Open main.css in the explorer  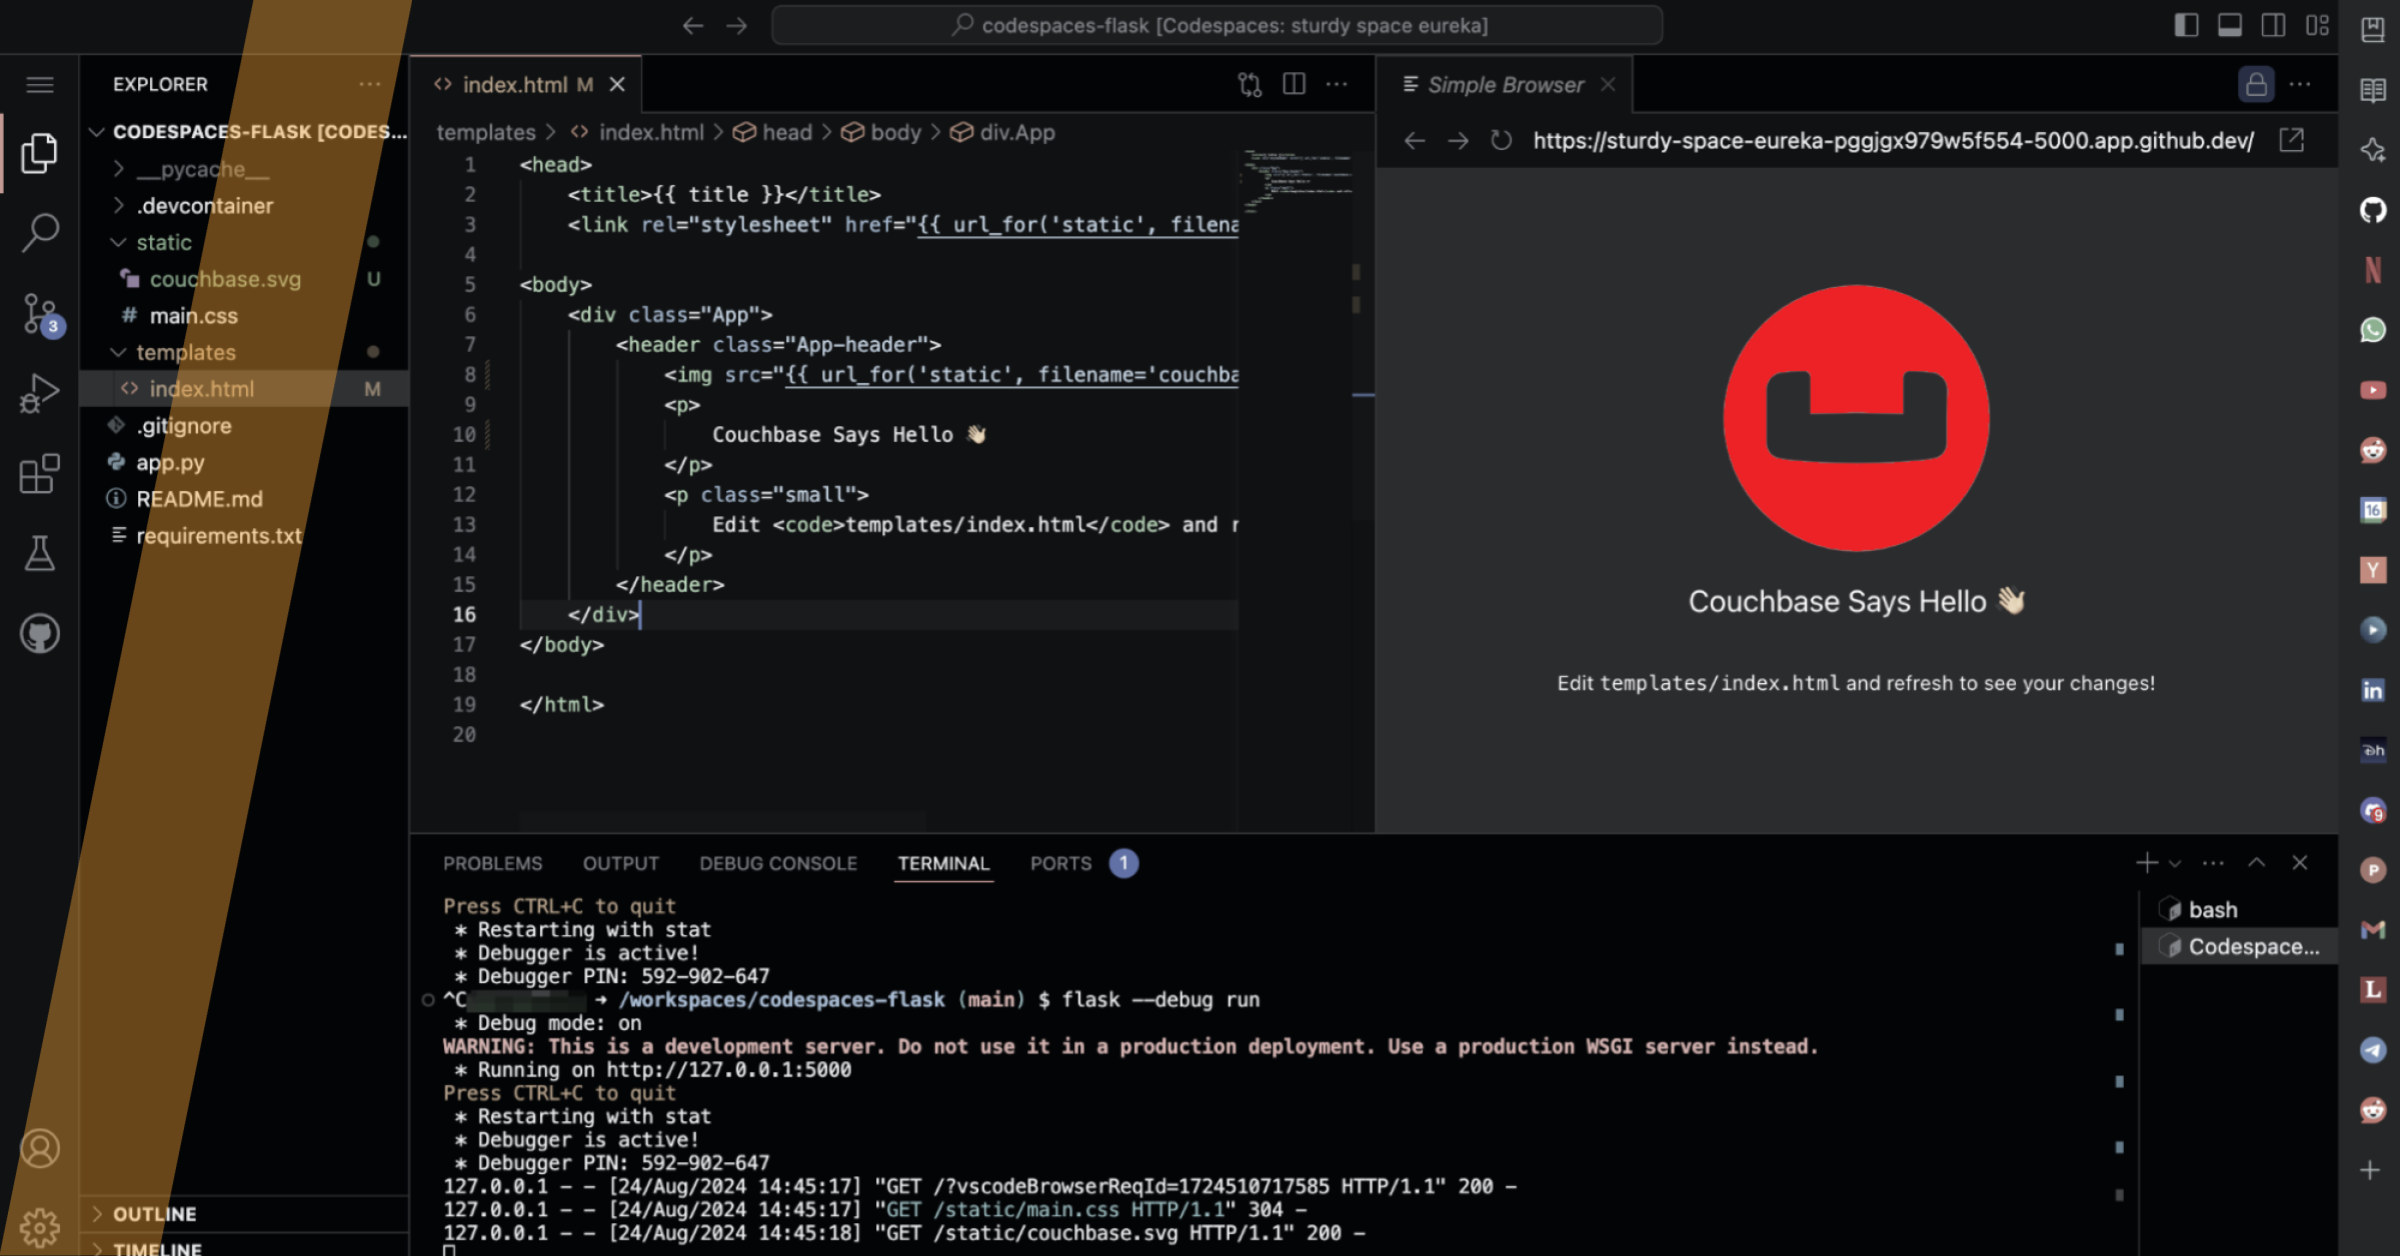click(244, 316)
